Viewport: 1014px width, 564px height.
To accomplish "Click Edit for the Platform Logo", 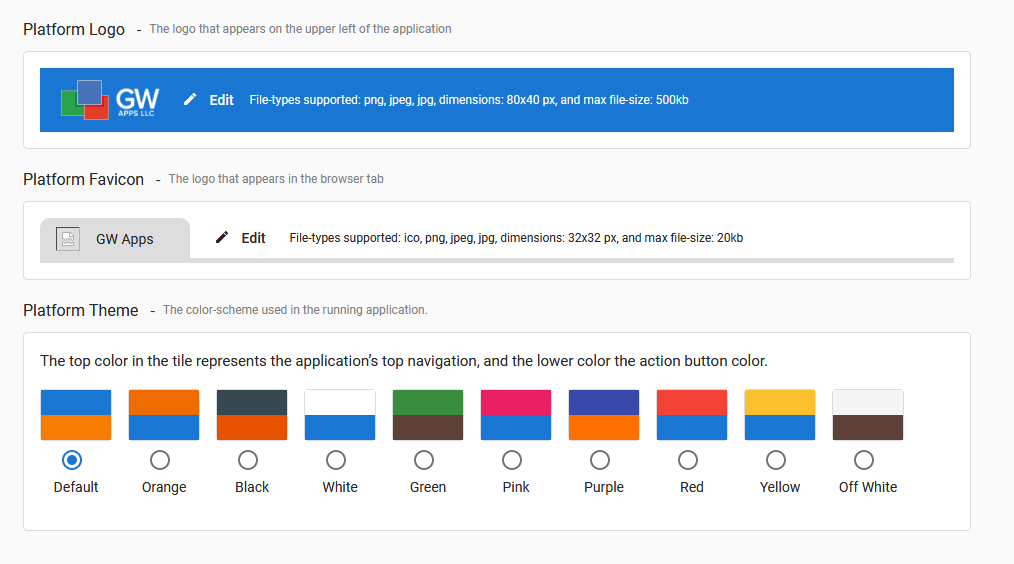I will pos(221,100).
